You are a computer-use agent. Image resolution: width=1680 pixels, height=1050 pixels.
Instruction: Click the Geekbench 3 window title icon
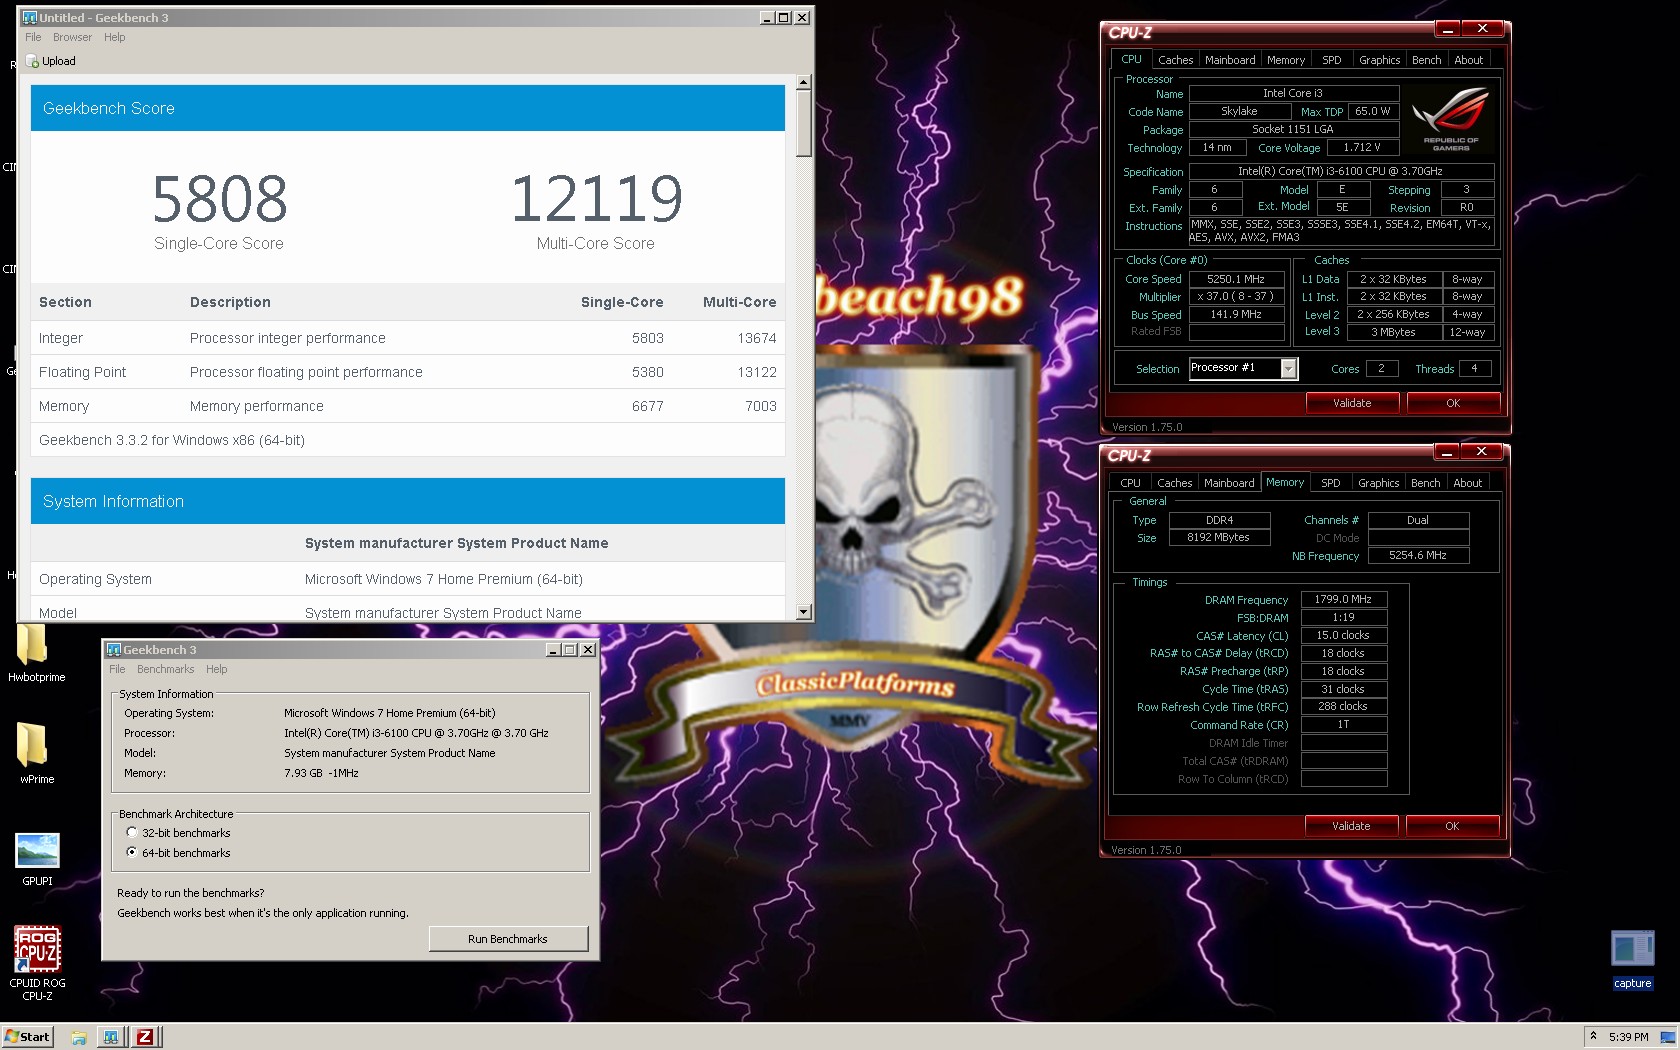pos(114,650)
